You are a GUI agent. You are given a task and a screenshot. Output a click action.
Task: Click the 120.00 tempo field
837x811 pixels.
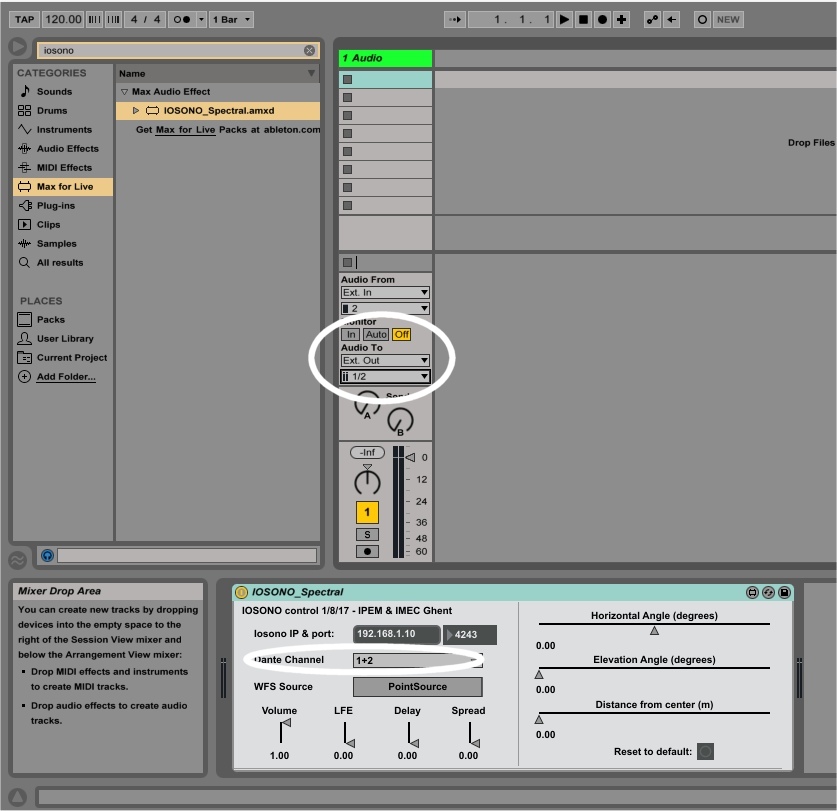(x=63, y=20)
